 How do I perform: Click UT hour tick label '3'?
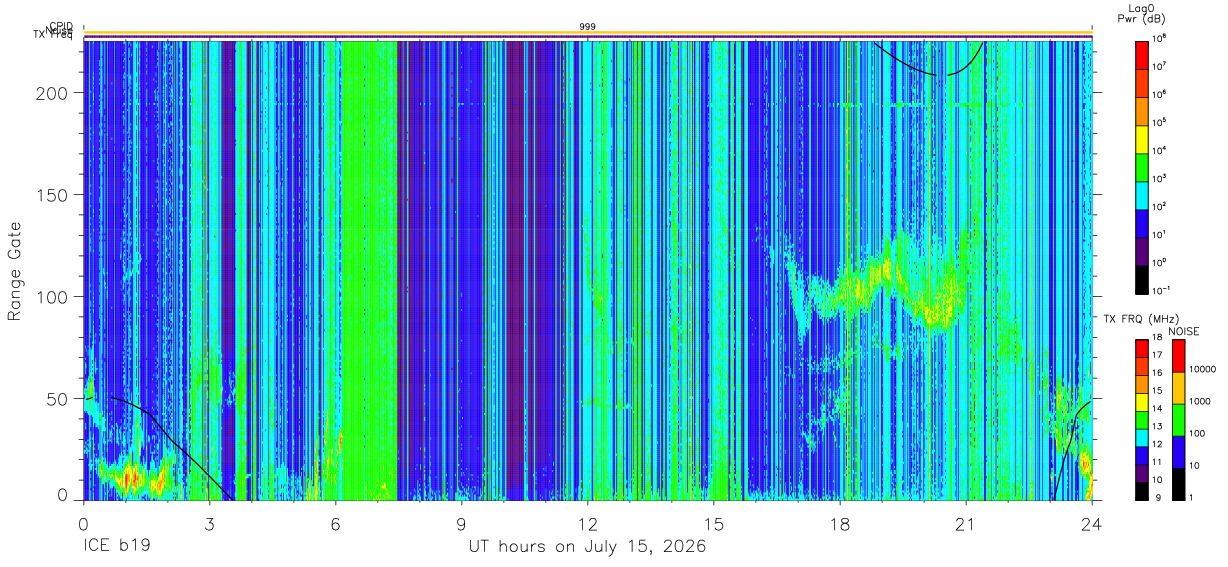pos(209,523)
